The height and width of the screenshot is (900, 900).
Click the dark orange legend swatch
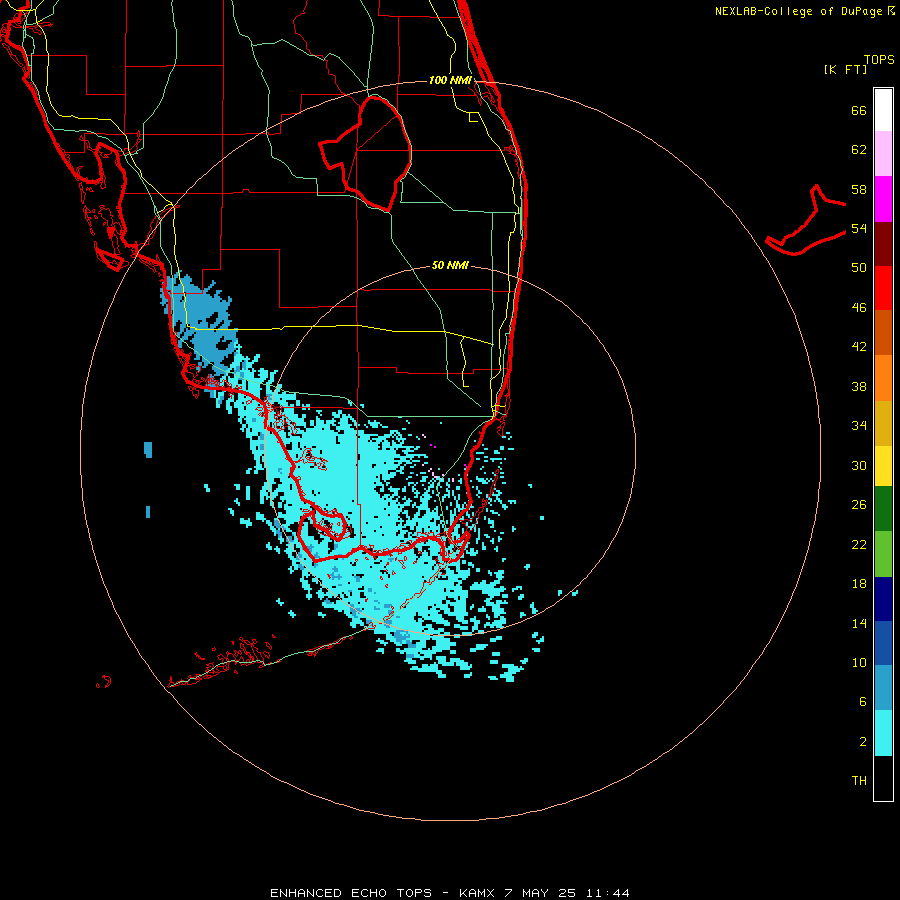click(883, 332)
